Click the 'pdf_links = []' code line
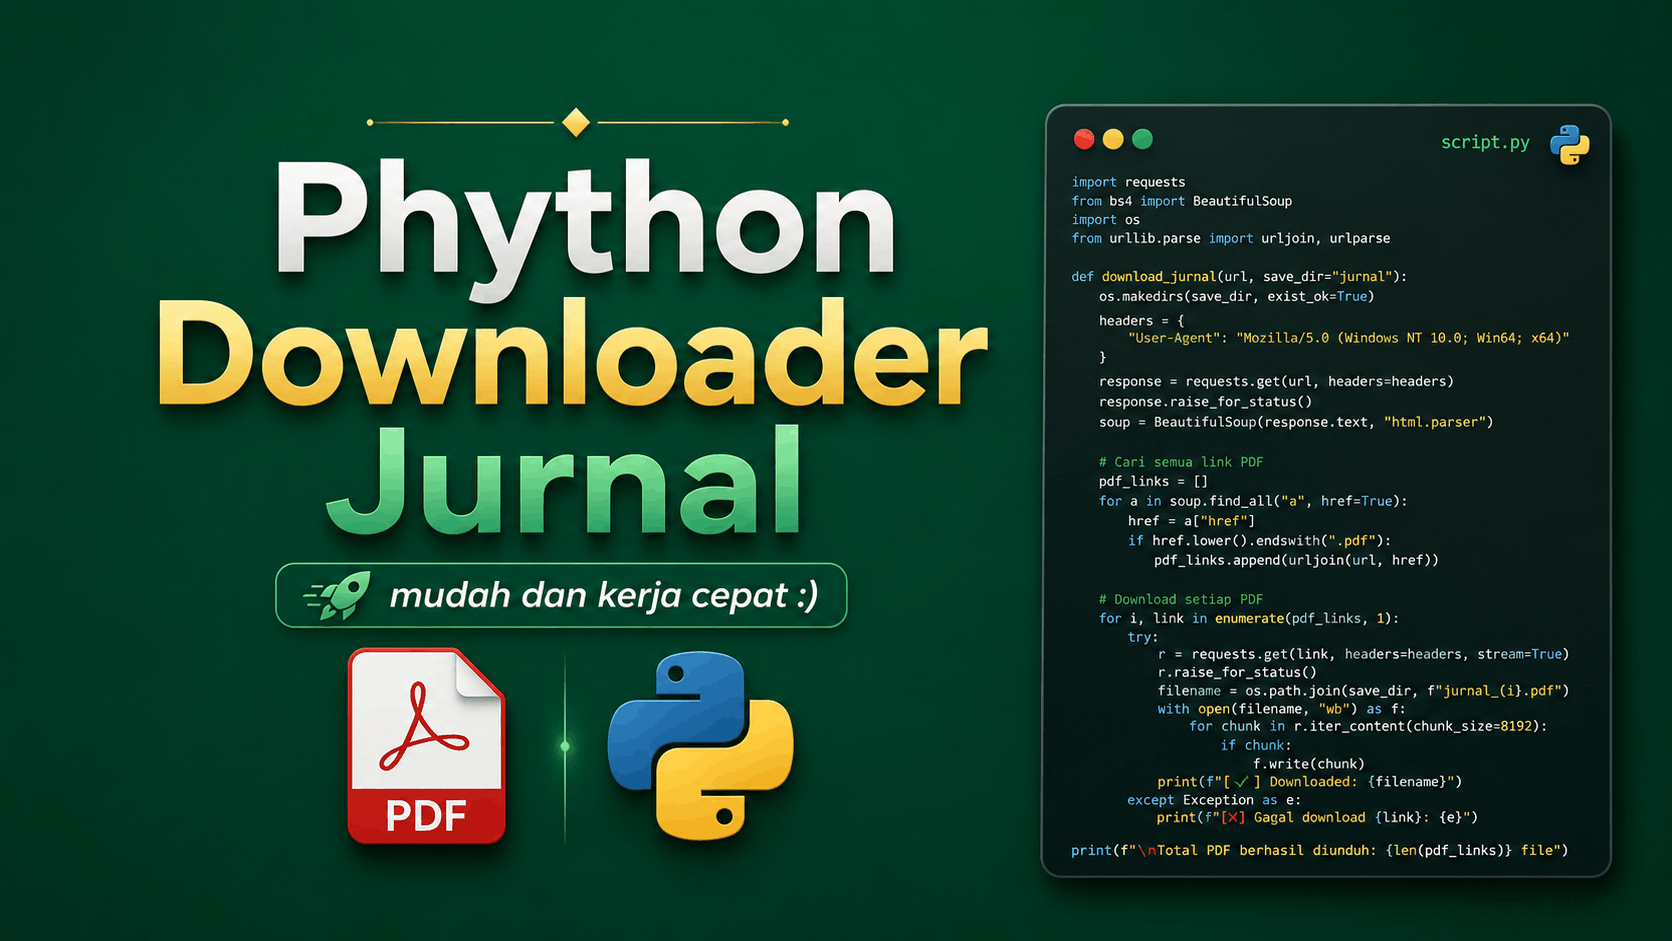 tap(1153, 481)
